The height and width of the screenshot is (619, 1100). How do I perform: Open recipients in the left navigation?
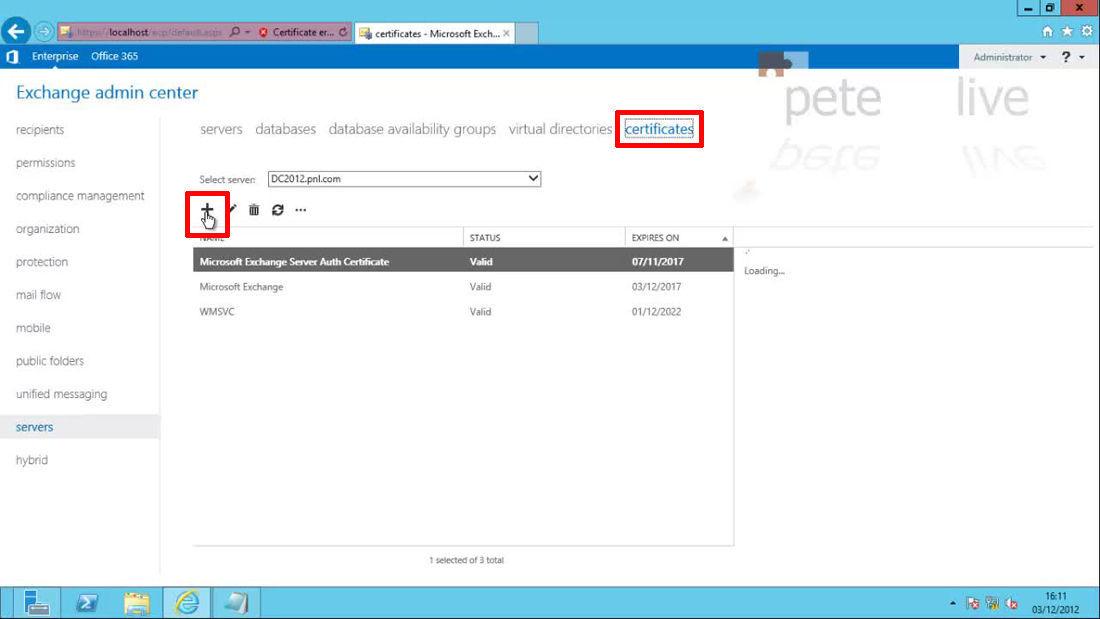(x=40, y=130)
